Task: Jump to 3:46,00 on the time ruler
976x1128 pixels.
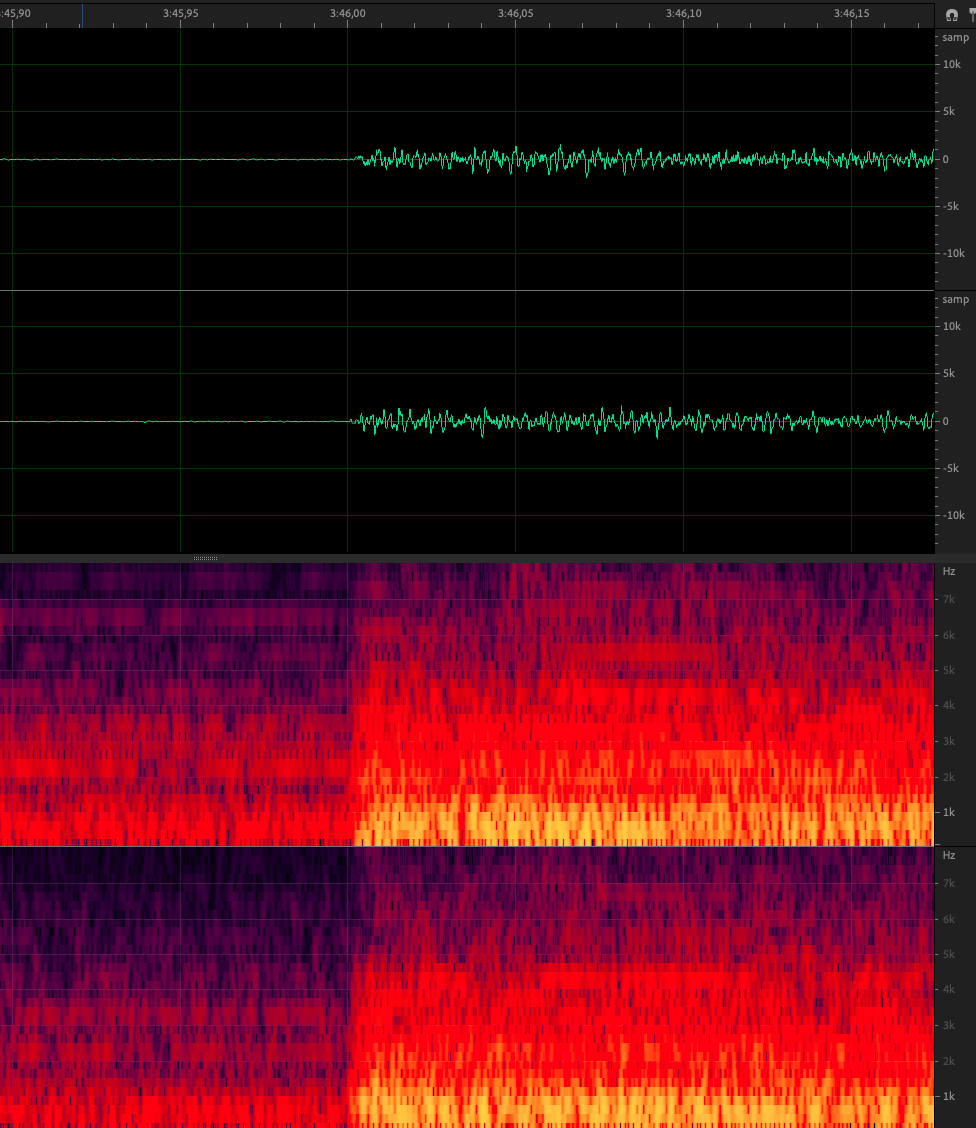Action: [x=347, y=14]
